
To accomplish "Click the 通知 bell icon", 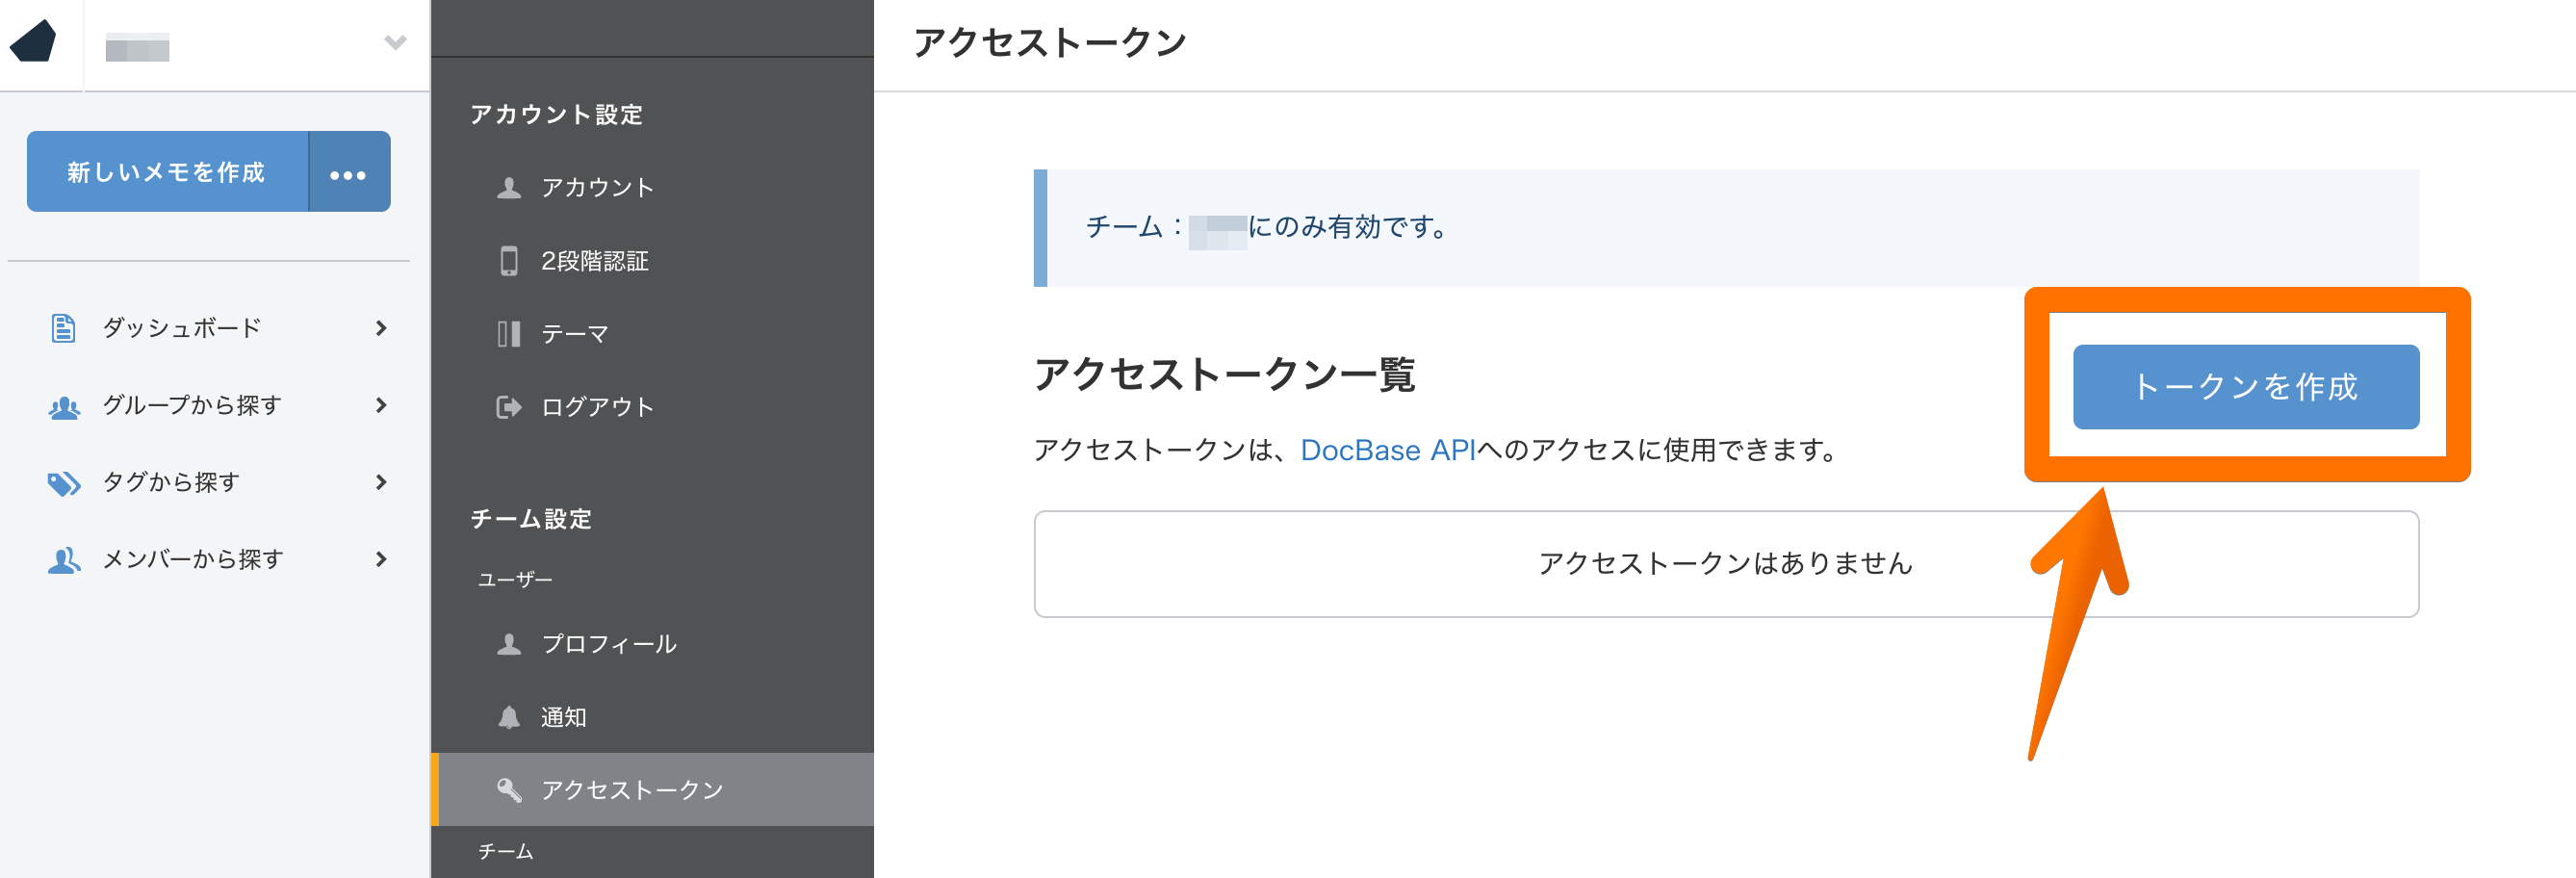I will (x=509, y=717).
